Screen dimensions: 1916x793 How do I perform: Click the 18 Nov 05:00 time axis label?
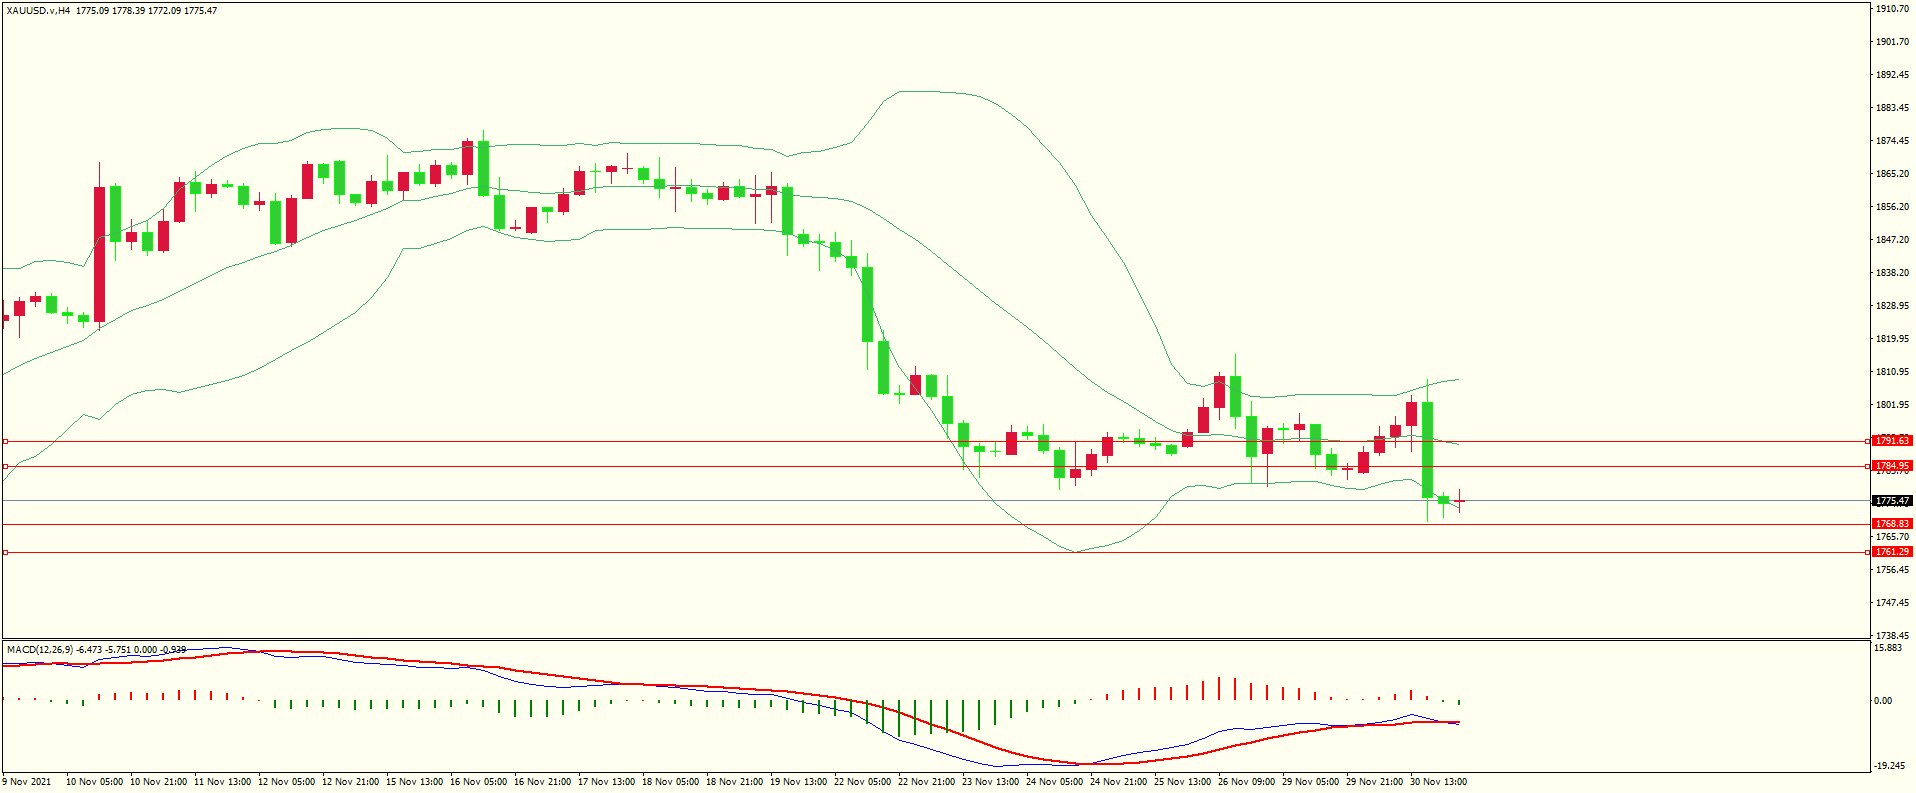(x=670, y=782)
